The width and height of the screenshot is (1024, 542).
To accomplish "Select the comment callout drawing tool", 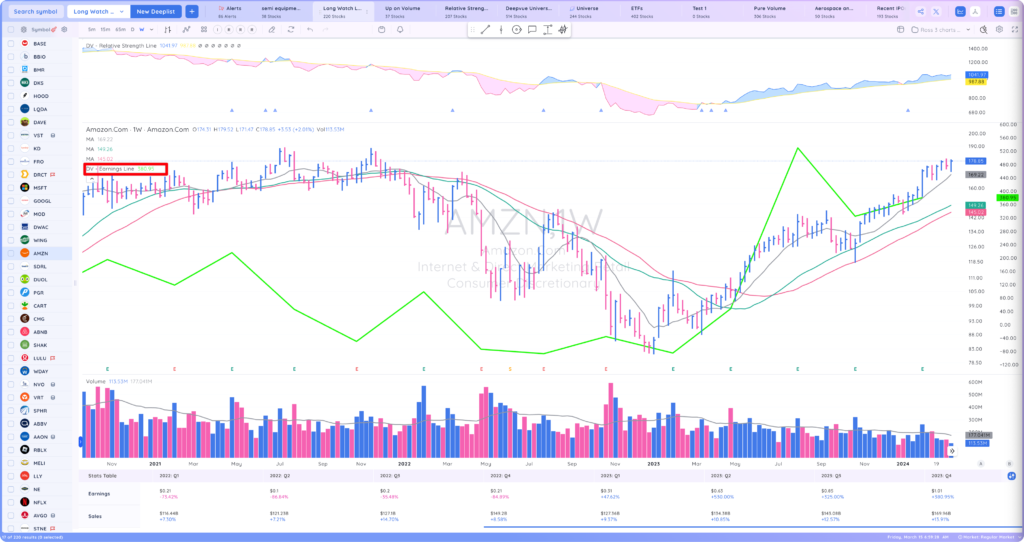I will coord(532,29).
